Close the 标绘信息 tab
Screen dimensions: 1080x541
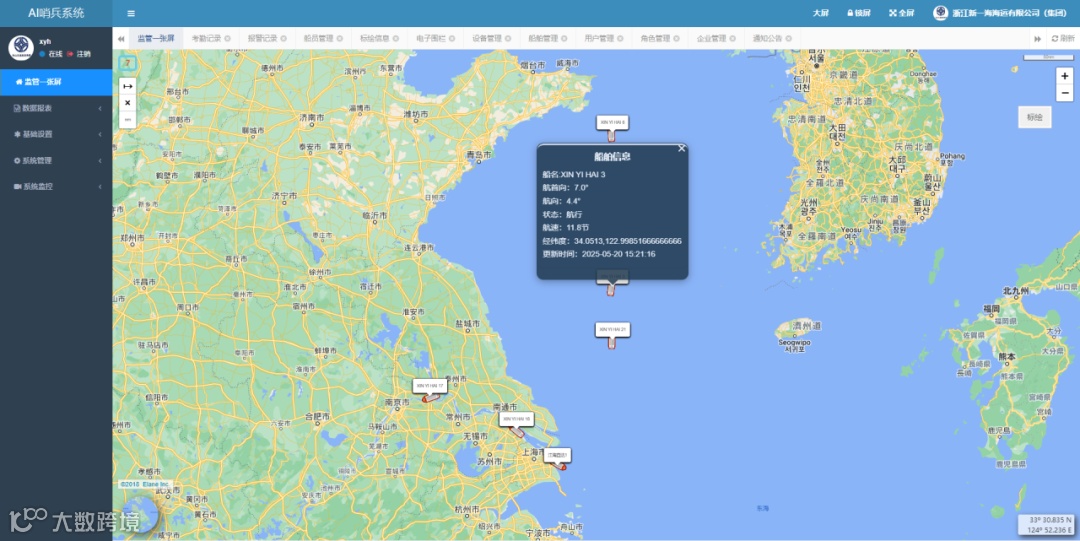395,39
